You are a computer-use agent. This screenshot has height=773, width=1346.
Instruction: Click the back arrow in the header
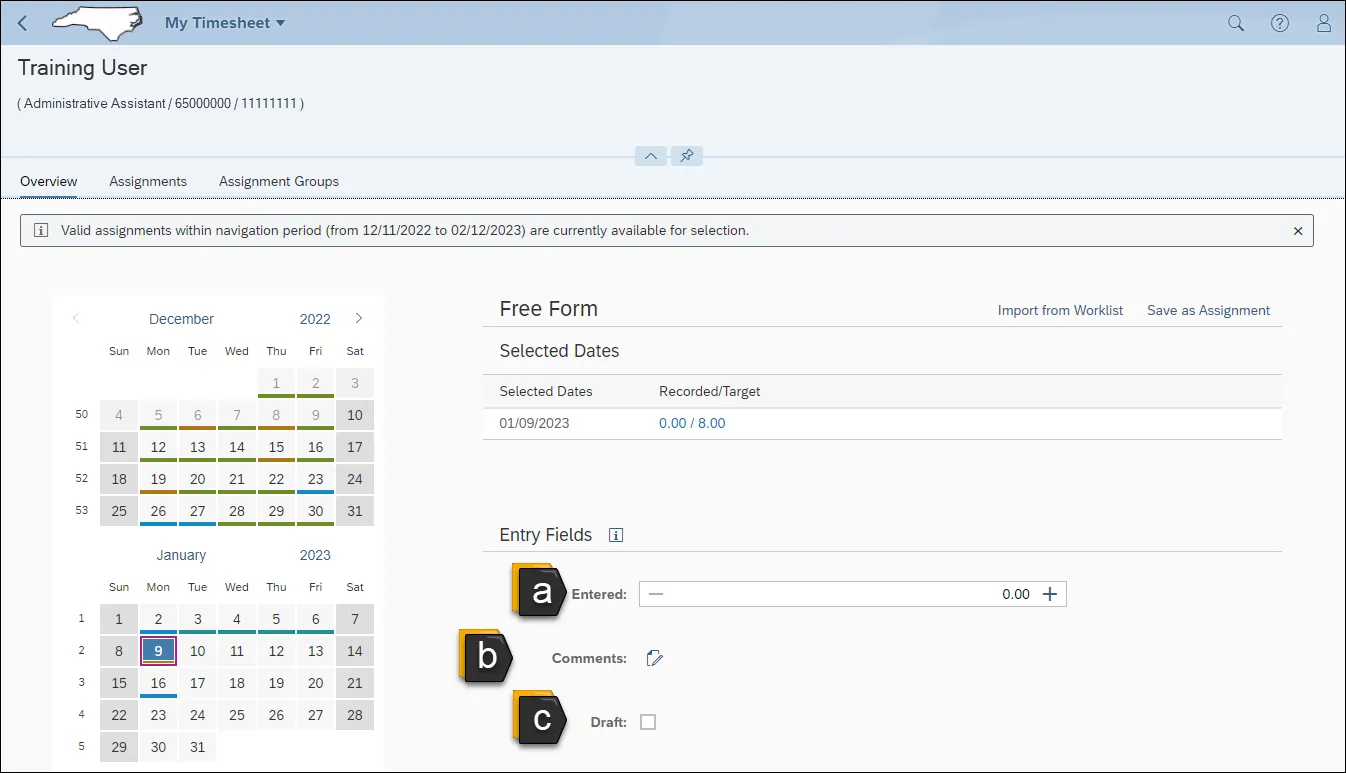tap(23, 23)
